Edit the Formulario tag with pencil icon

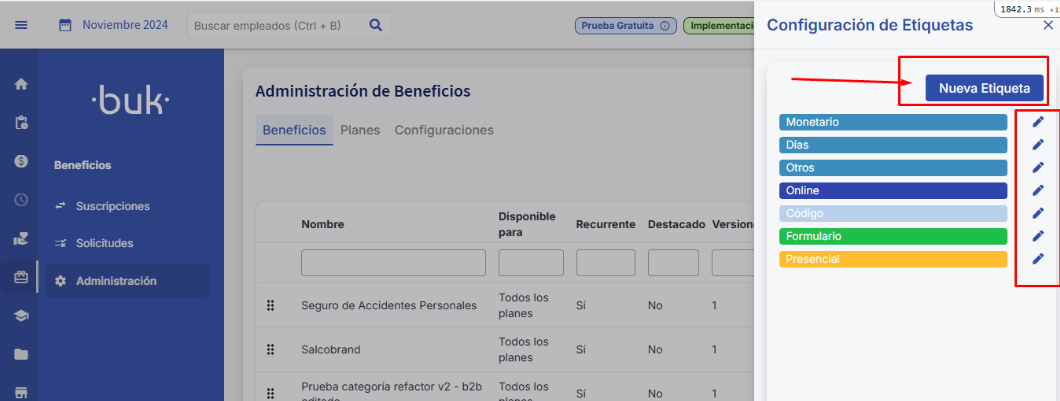click(1038, 236)
